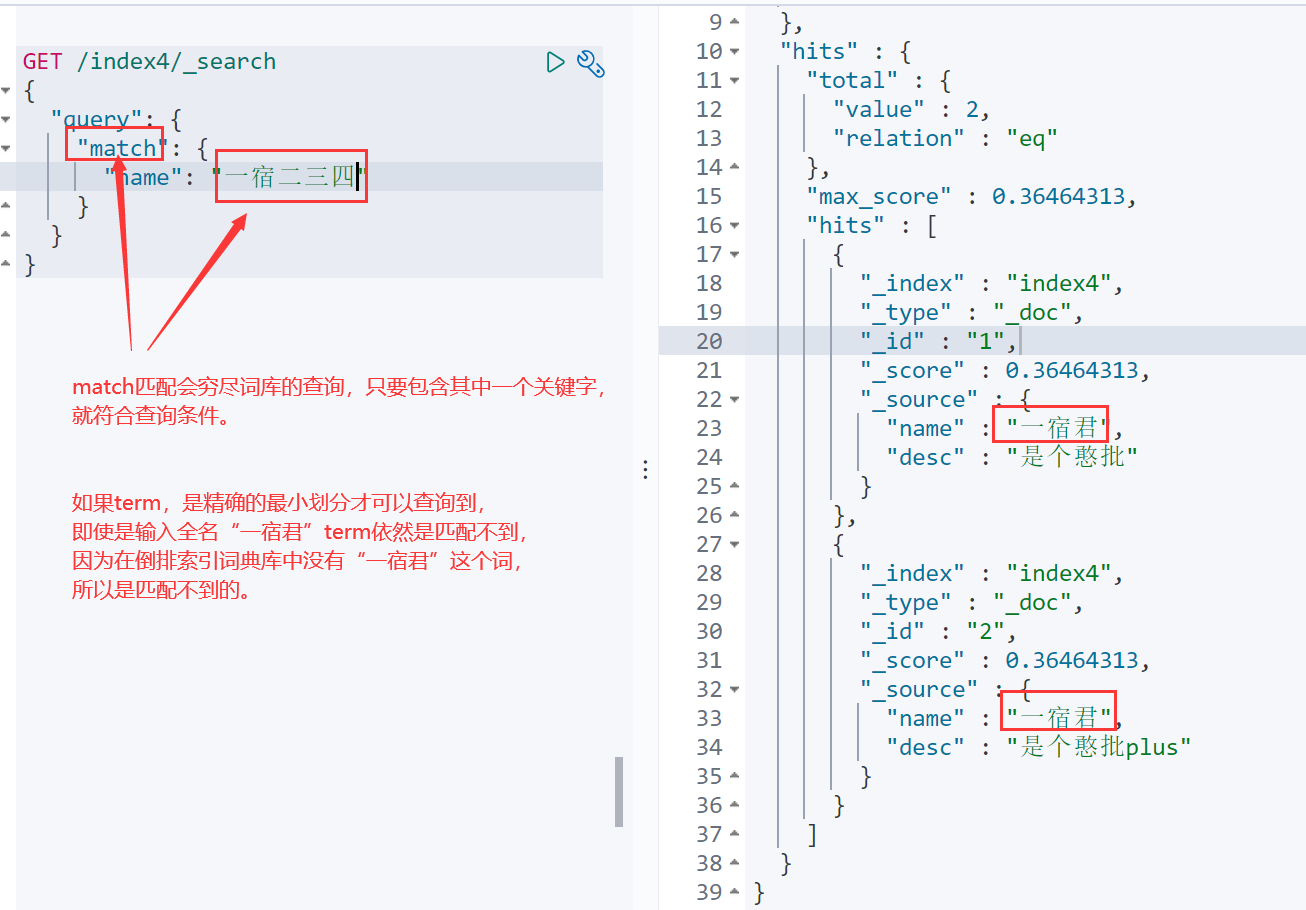Click "_index" : "index4" on line 28
Viewport: 1306px width, 910px height.
coord(992,573)
